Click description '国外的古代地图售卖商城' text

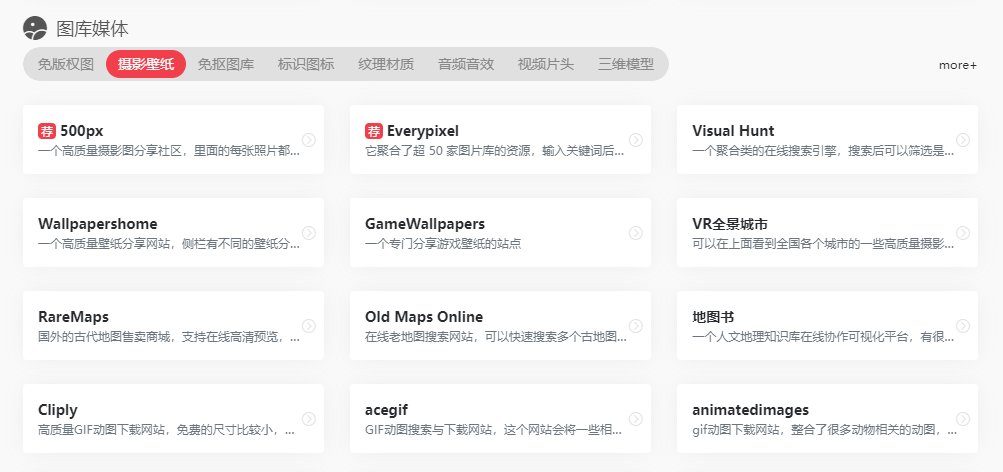point(106,337)
